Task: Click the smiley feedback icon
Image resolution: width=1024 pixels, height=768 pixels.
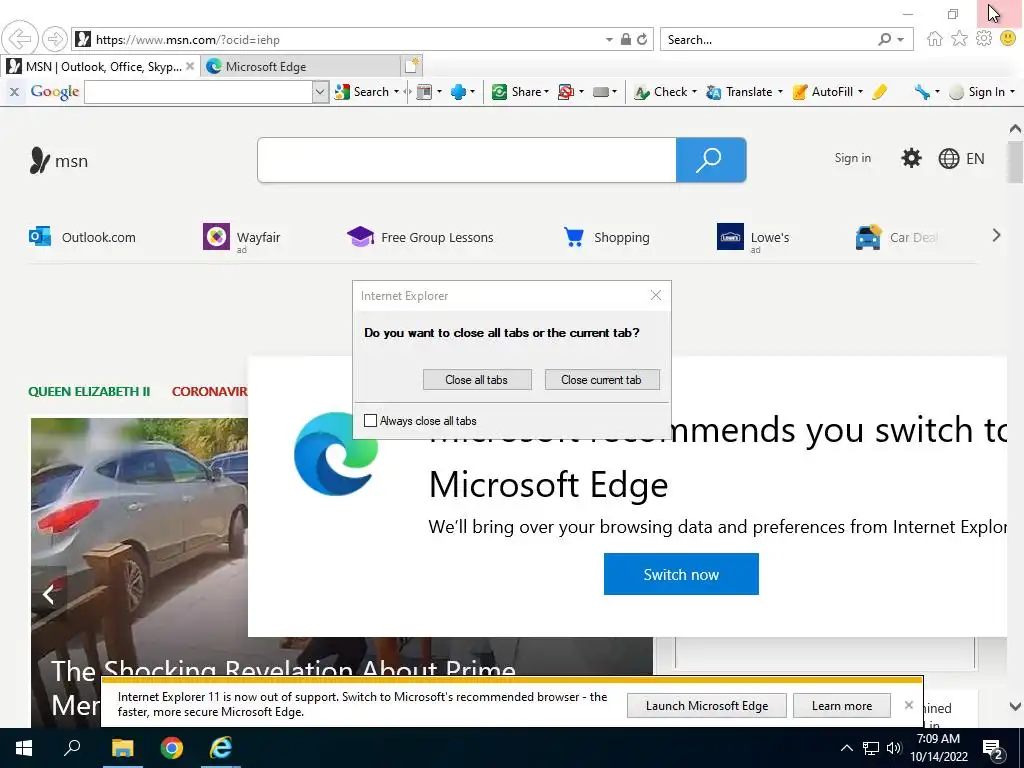Action: [x=1008, y=39]
